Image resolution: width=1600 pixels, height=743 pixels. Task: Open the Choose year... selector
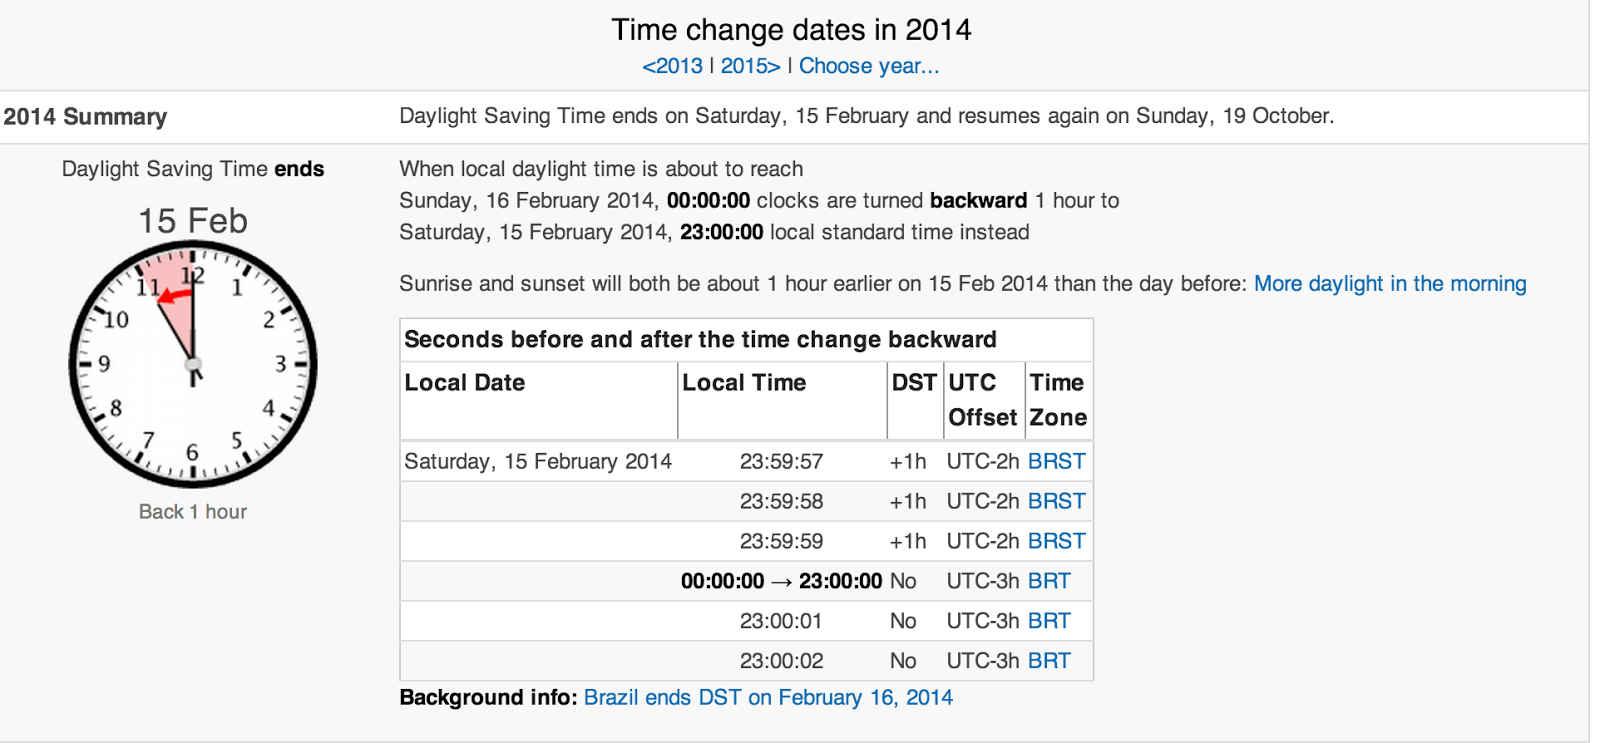866,66
